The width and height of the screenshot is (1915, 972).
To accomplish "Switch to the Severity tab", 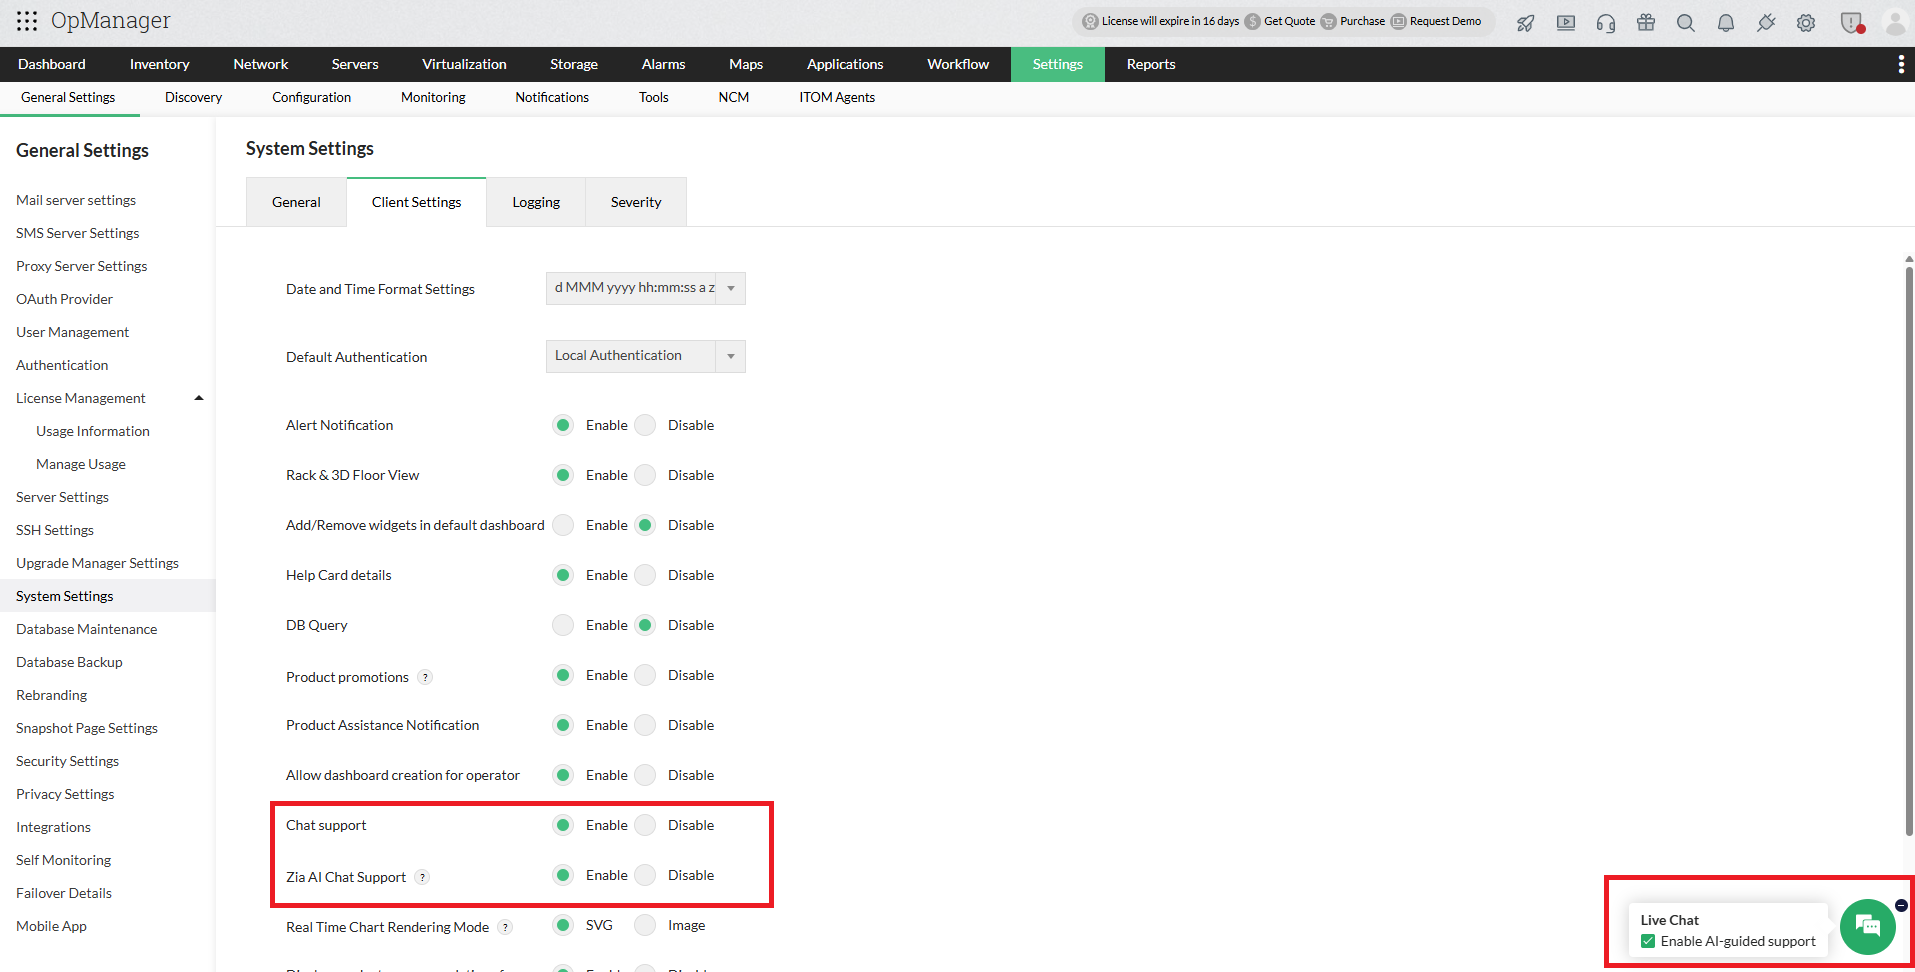I will coord(636,202).
